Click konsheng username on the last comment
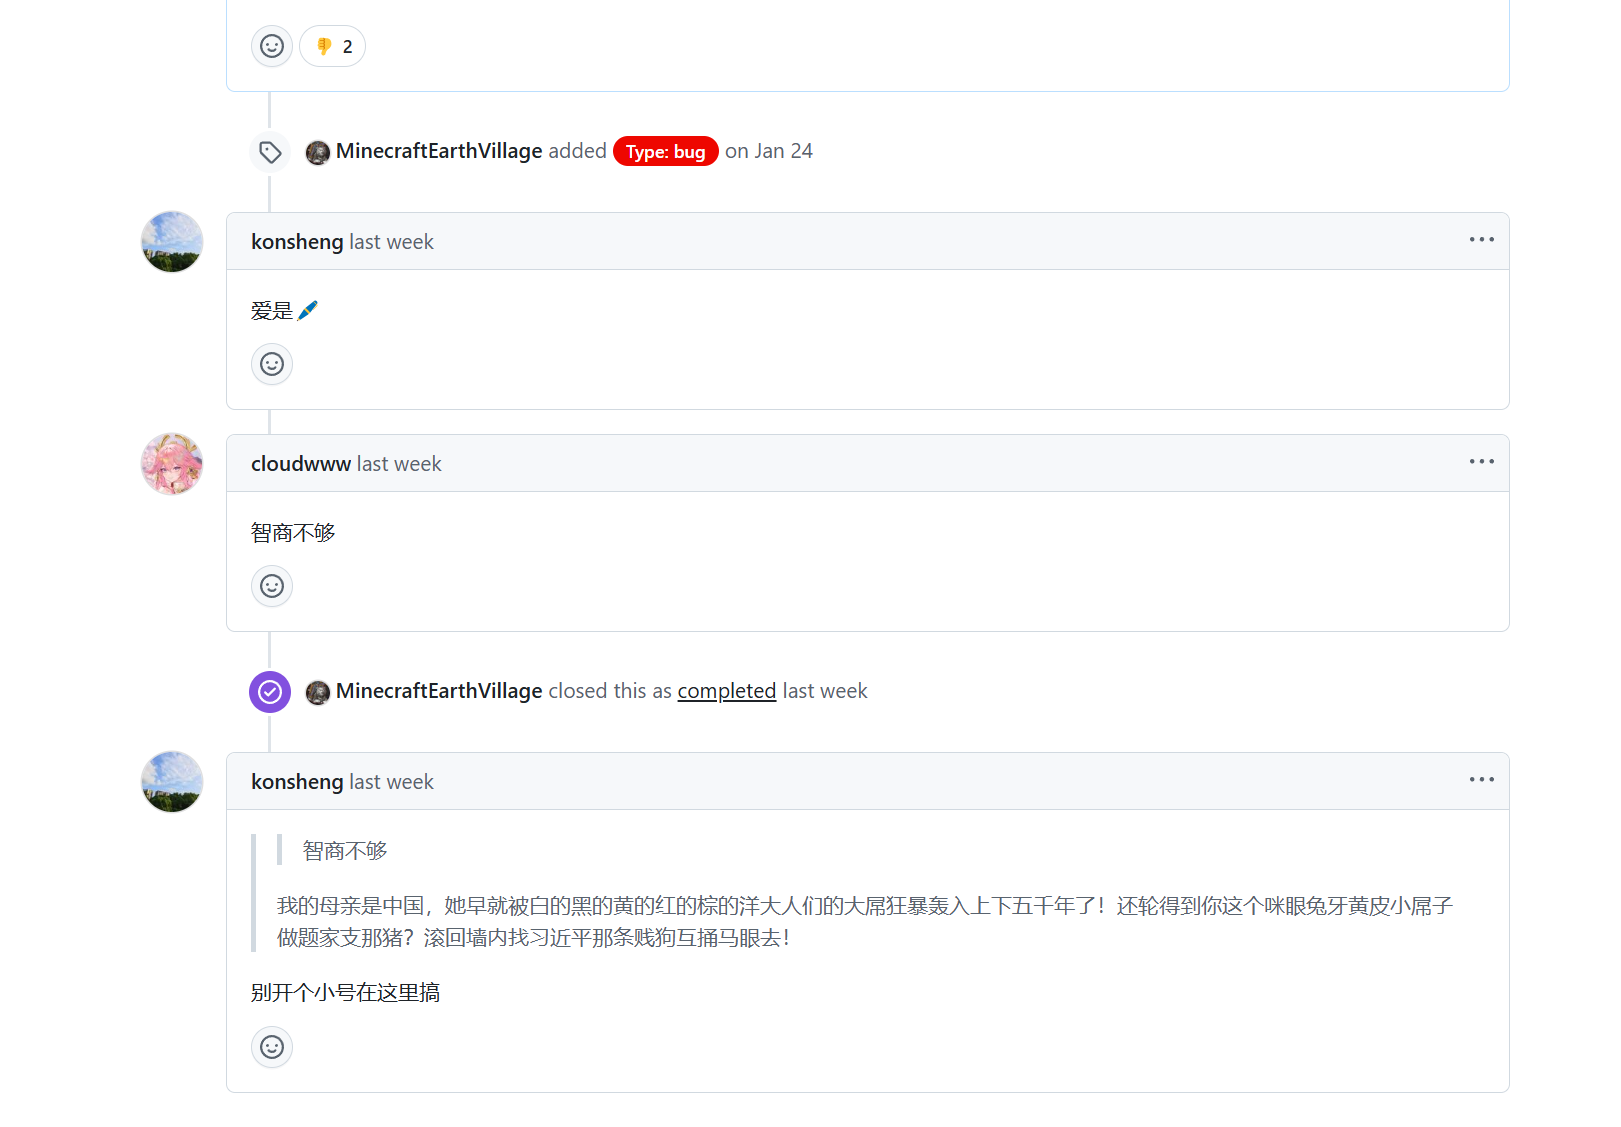 click(296, 782)
